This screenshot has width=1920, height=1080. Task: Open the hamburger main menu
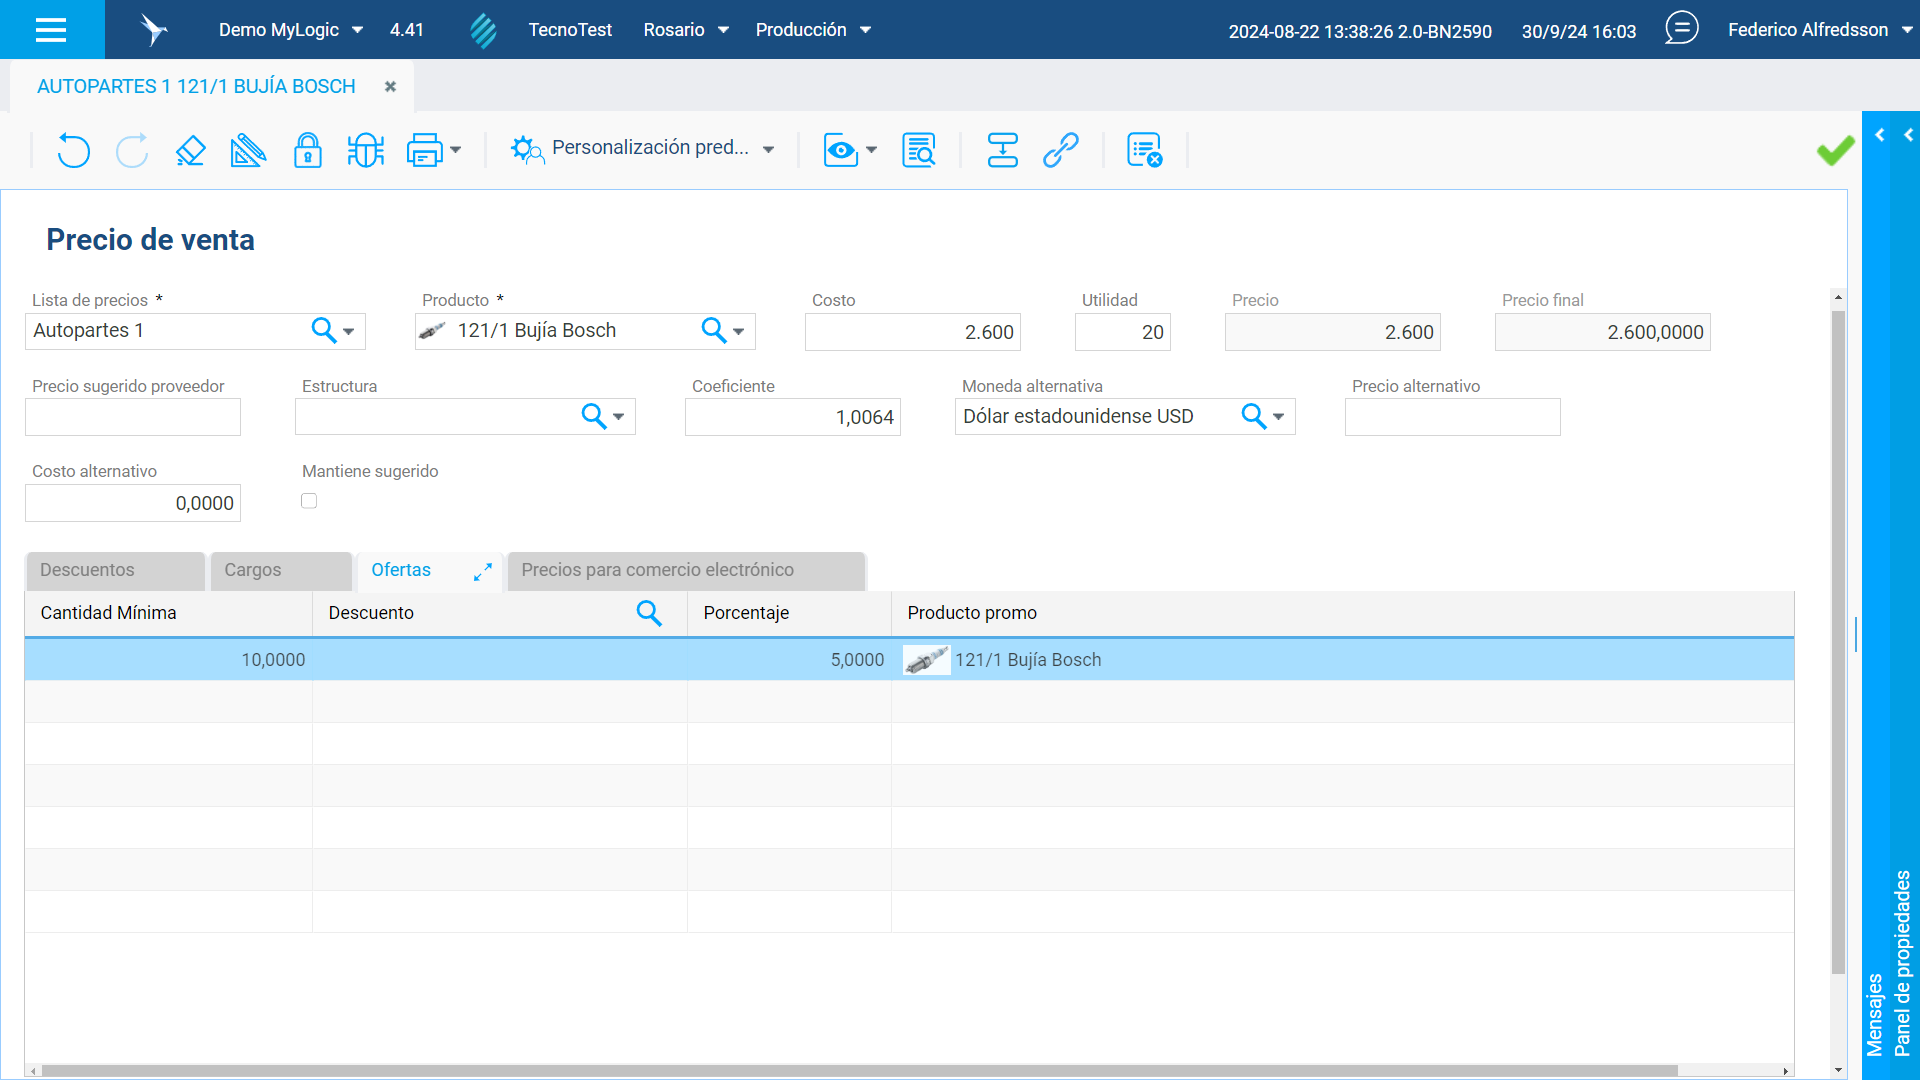[x=51, y=30]
